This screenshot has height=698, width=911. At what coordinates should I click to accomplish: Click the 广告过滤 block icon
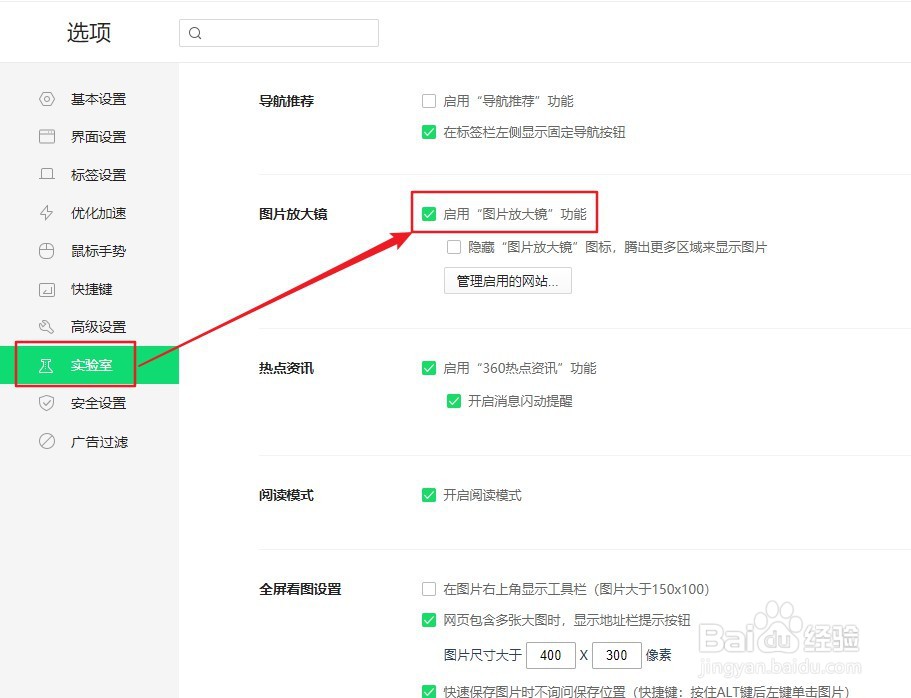[x=47, y=441]
